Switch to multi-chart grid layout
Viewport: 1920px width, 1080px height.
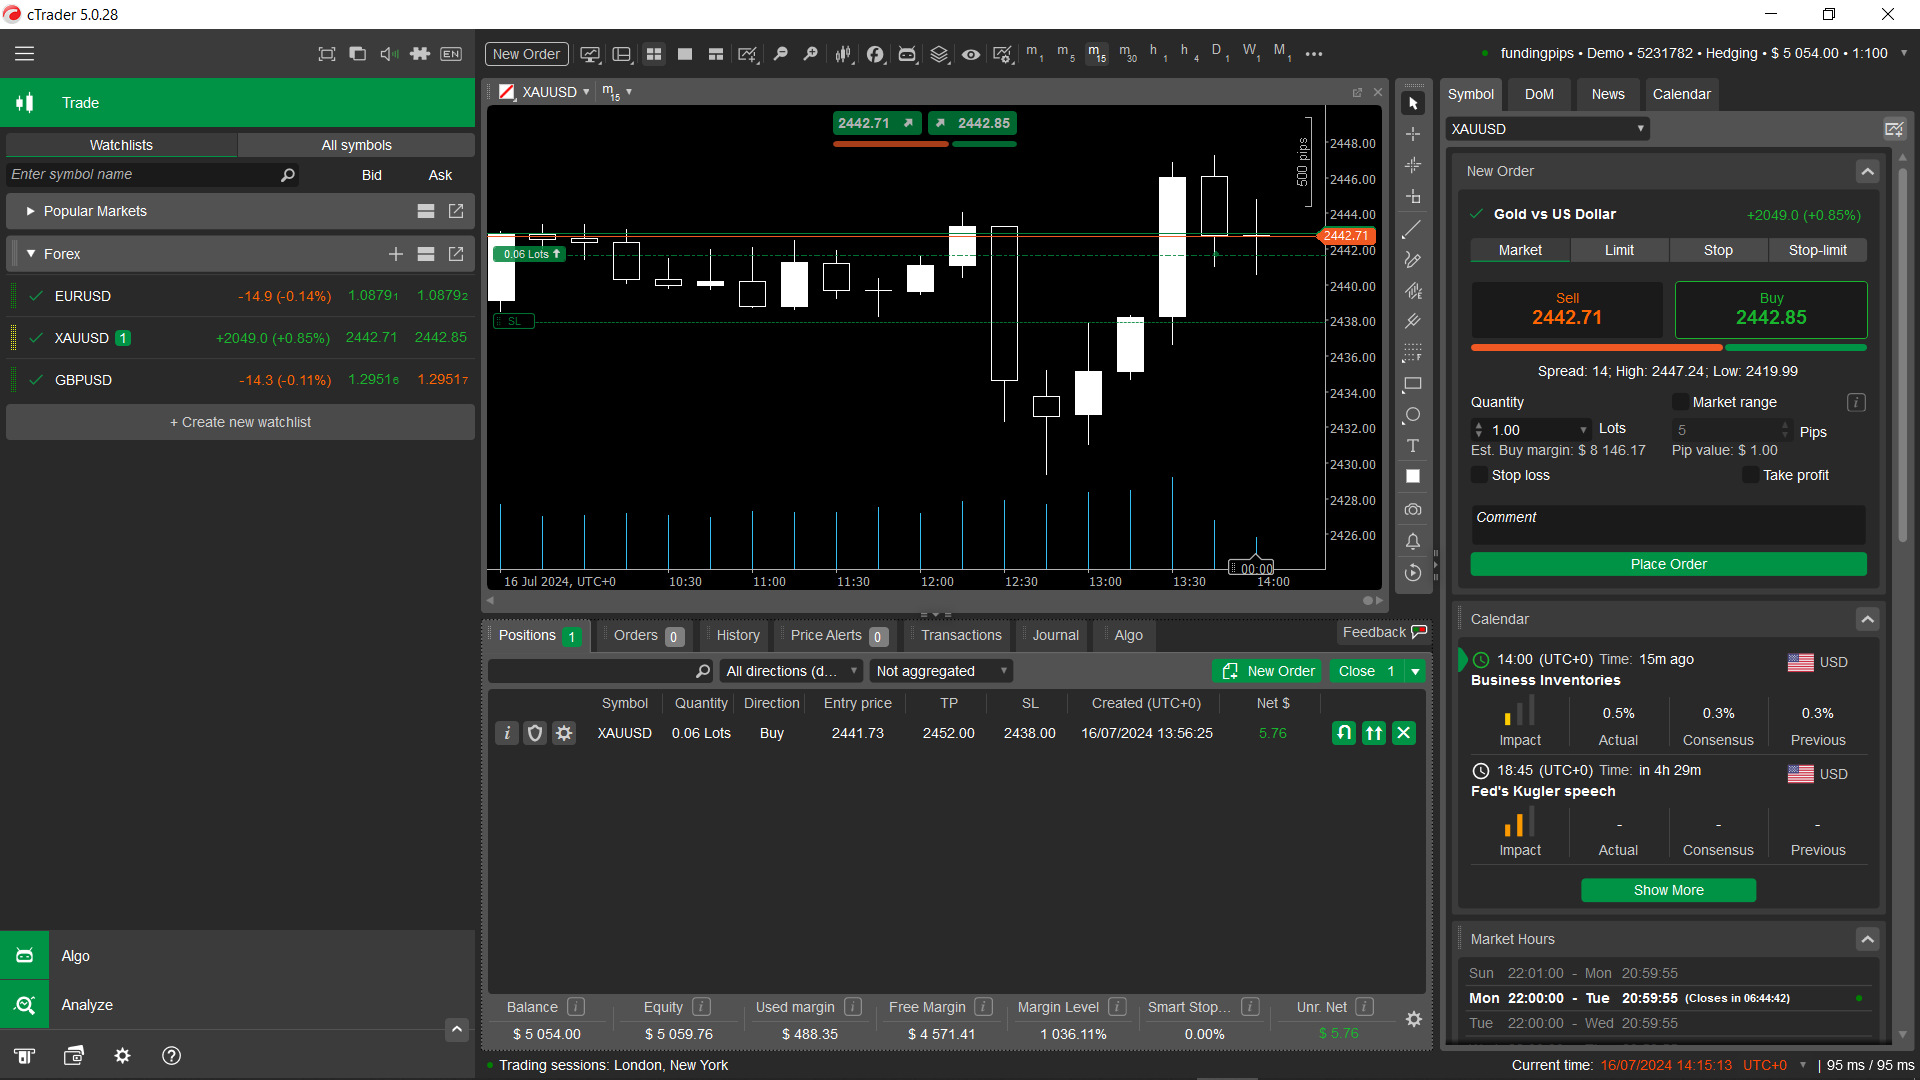pyautogui.click(x=654, y=54)
